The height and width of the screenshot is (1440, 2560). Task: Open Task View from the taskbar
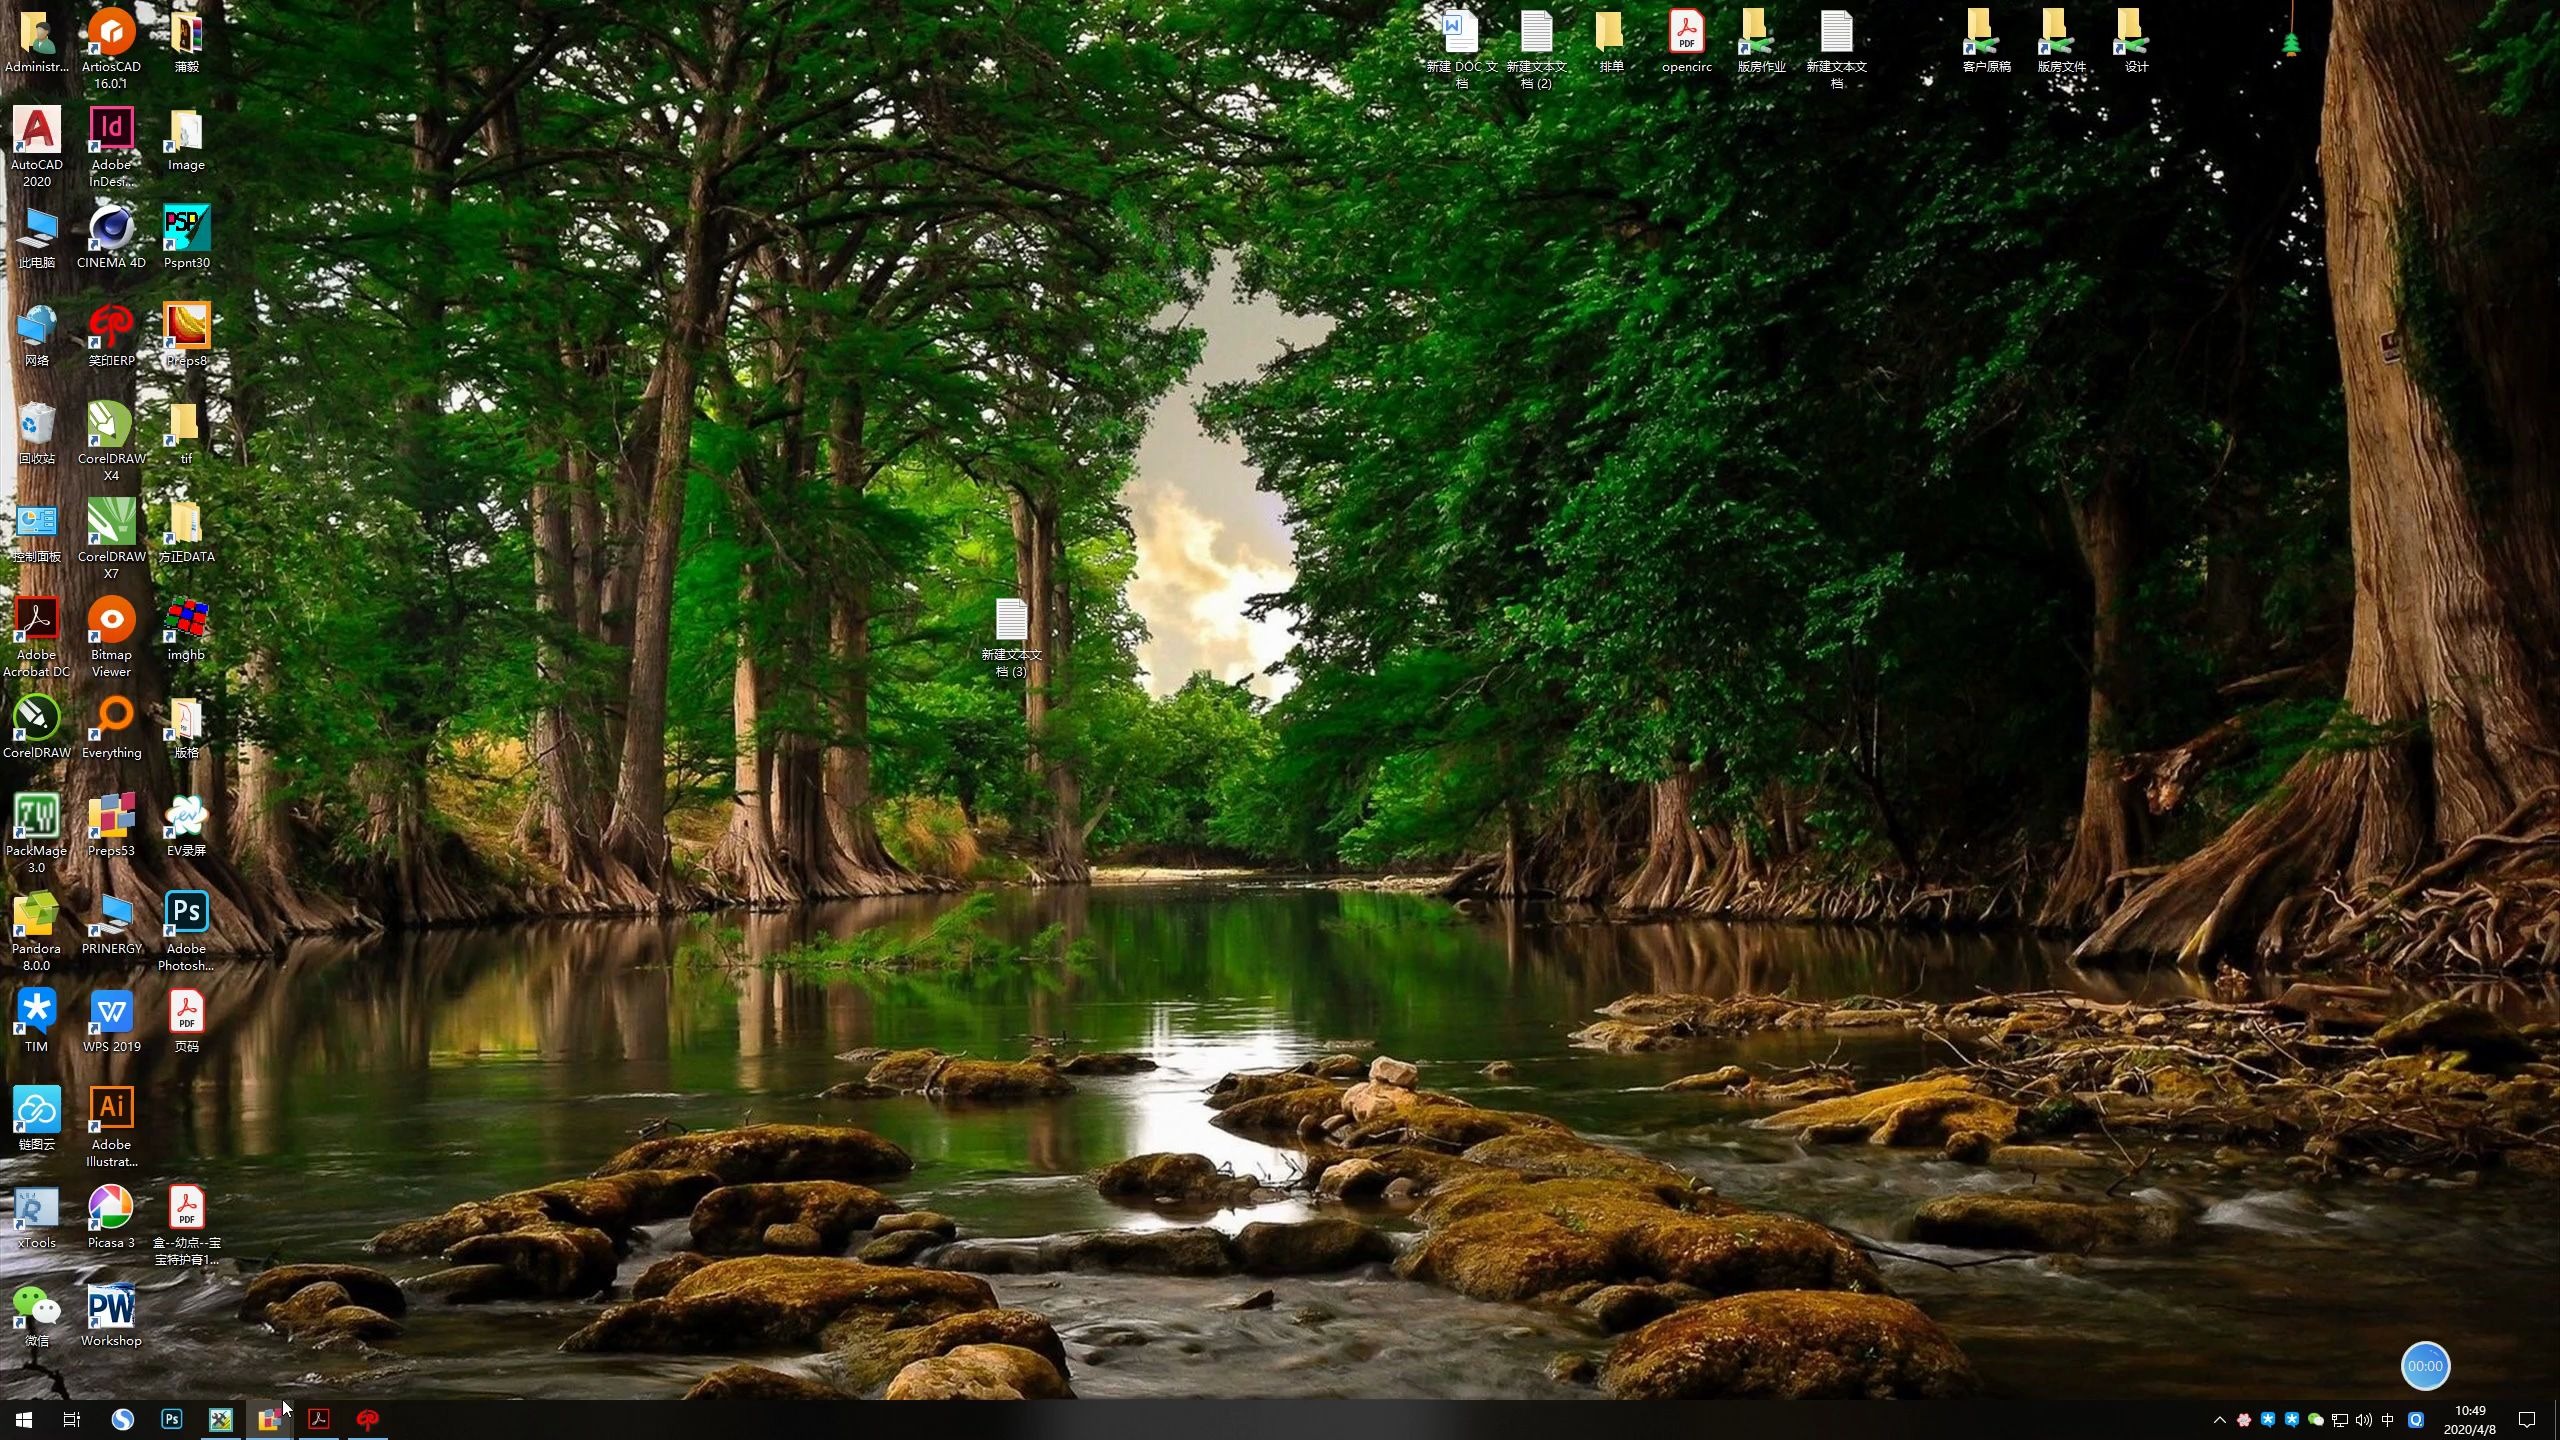[x=72, y=1420]
